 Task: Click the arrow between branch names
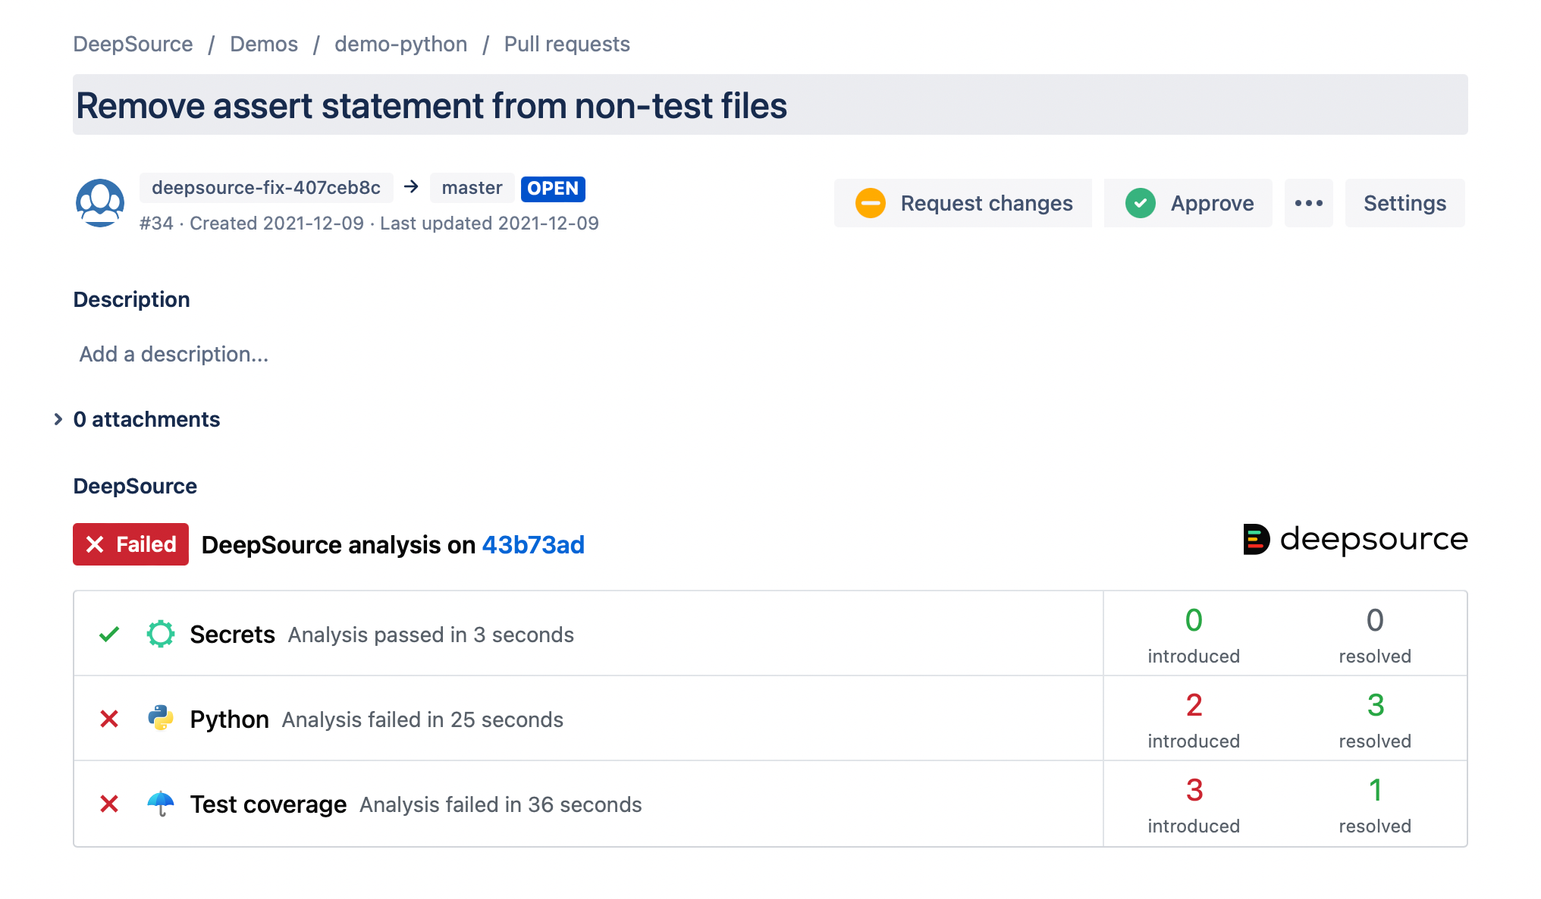(x=411, y=187)
